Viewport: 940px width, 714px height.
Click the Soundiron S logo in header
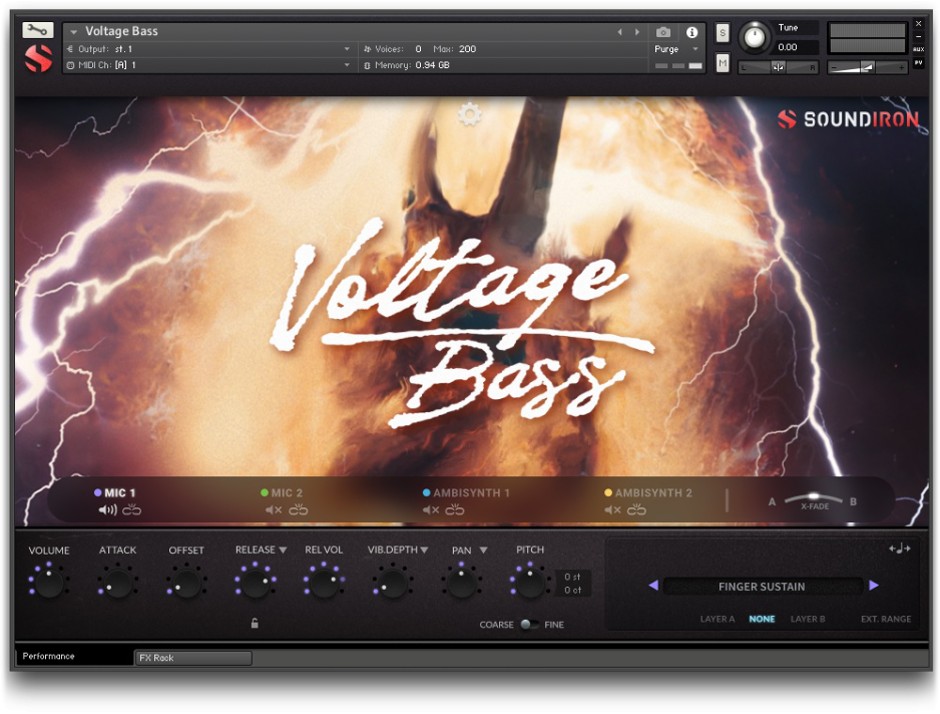click(x=38, y=59)
